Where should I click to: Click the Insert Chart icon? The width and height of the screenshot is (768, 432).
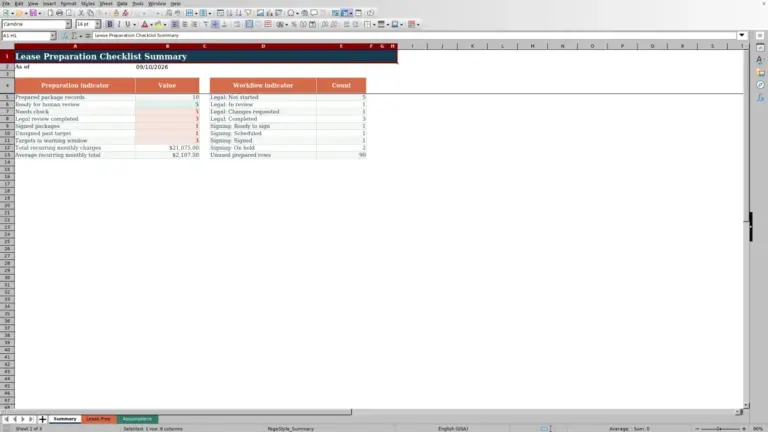point(269,13)
